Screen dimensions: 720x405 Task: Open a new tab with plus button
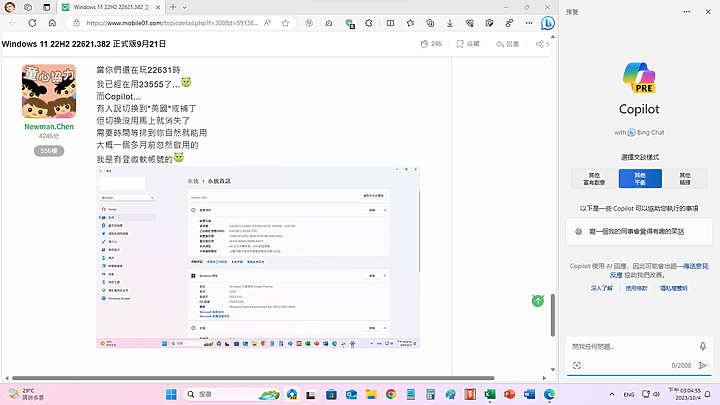pyautogui.click(x=173, y=7)
